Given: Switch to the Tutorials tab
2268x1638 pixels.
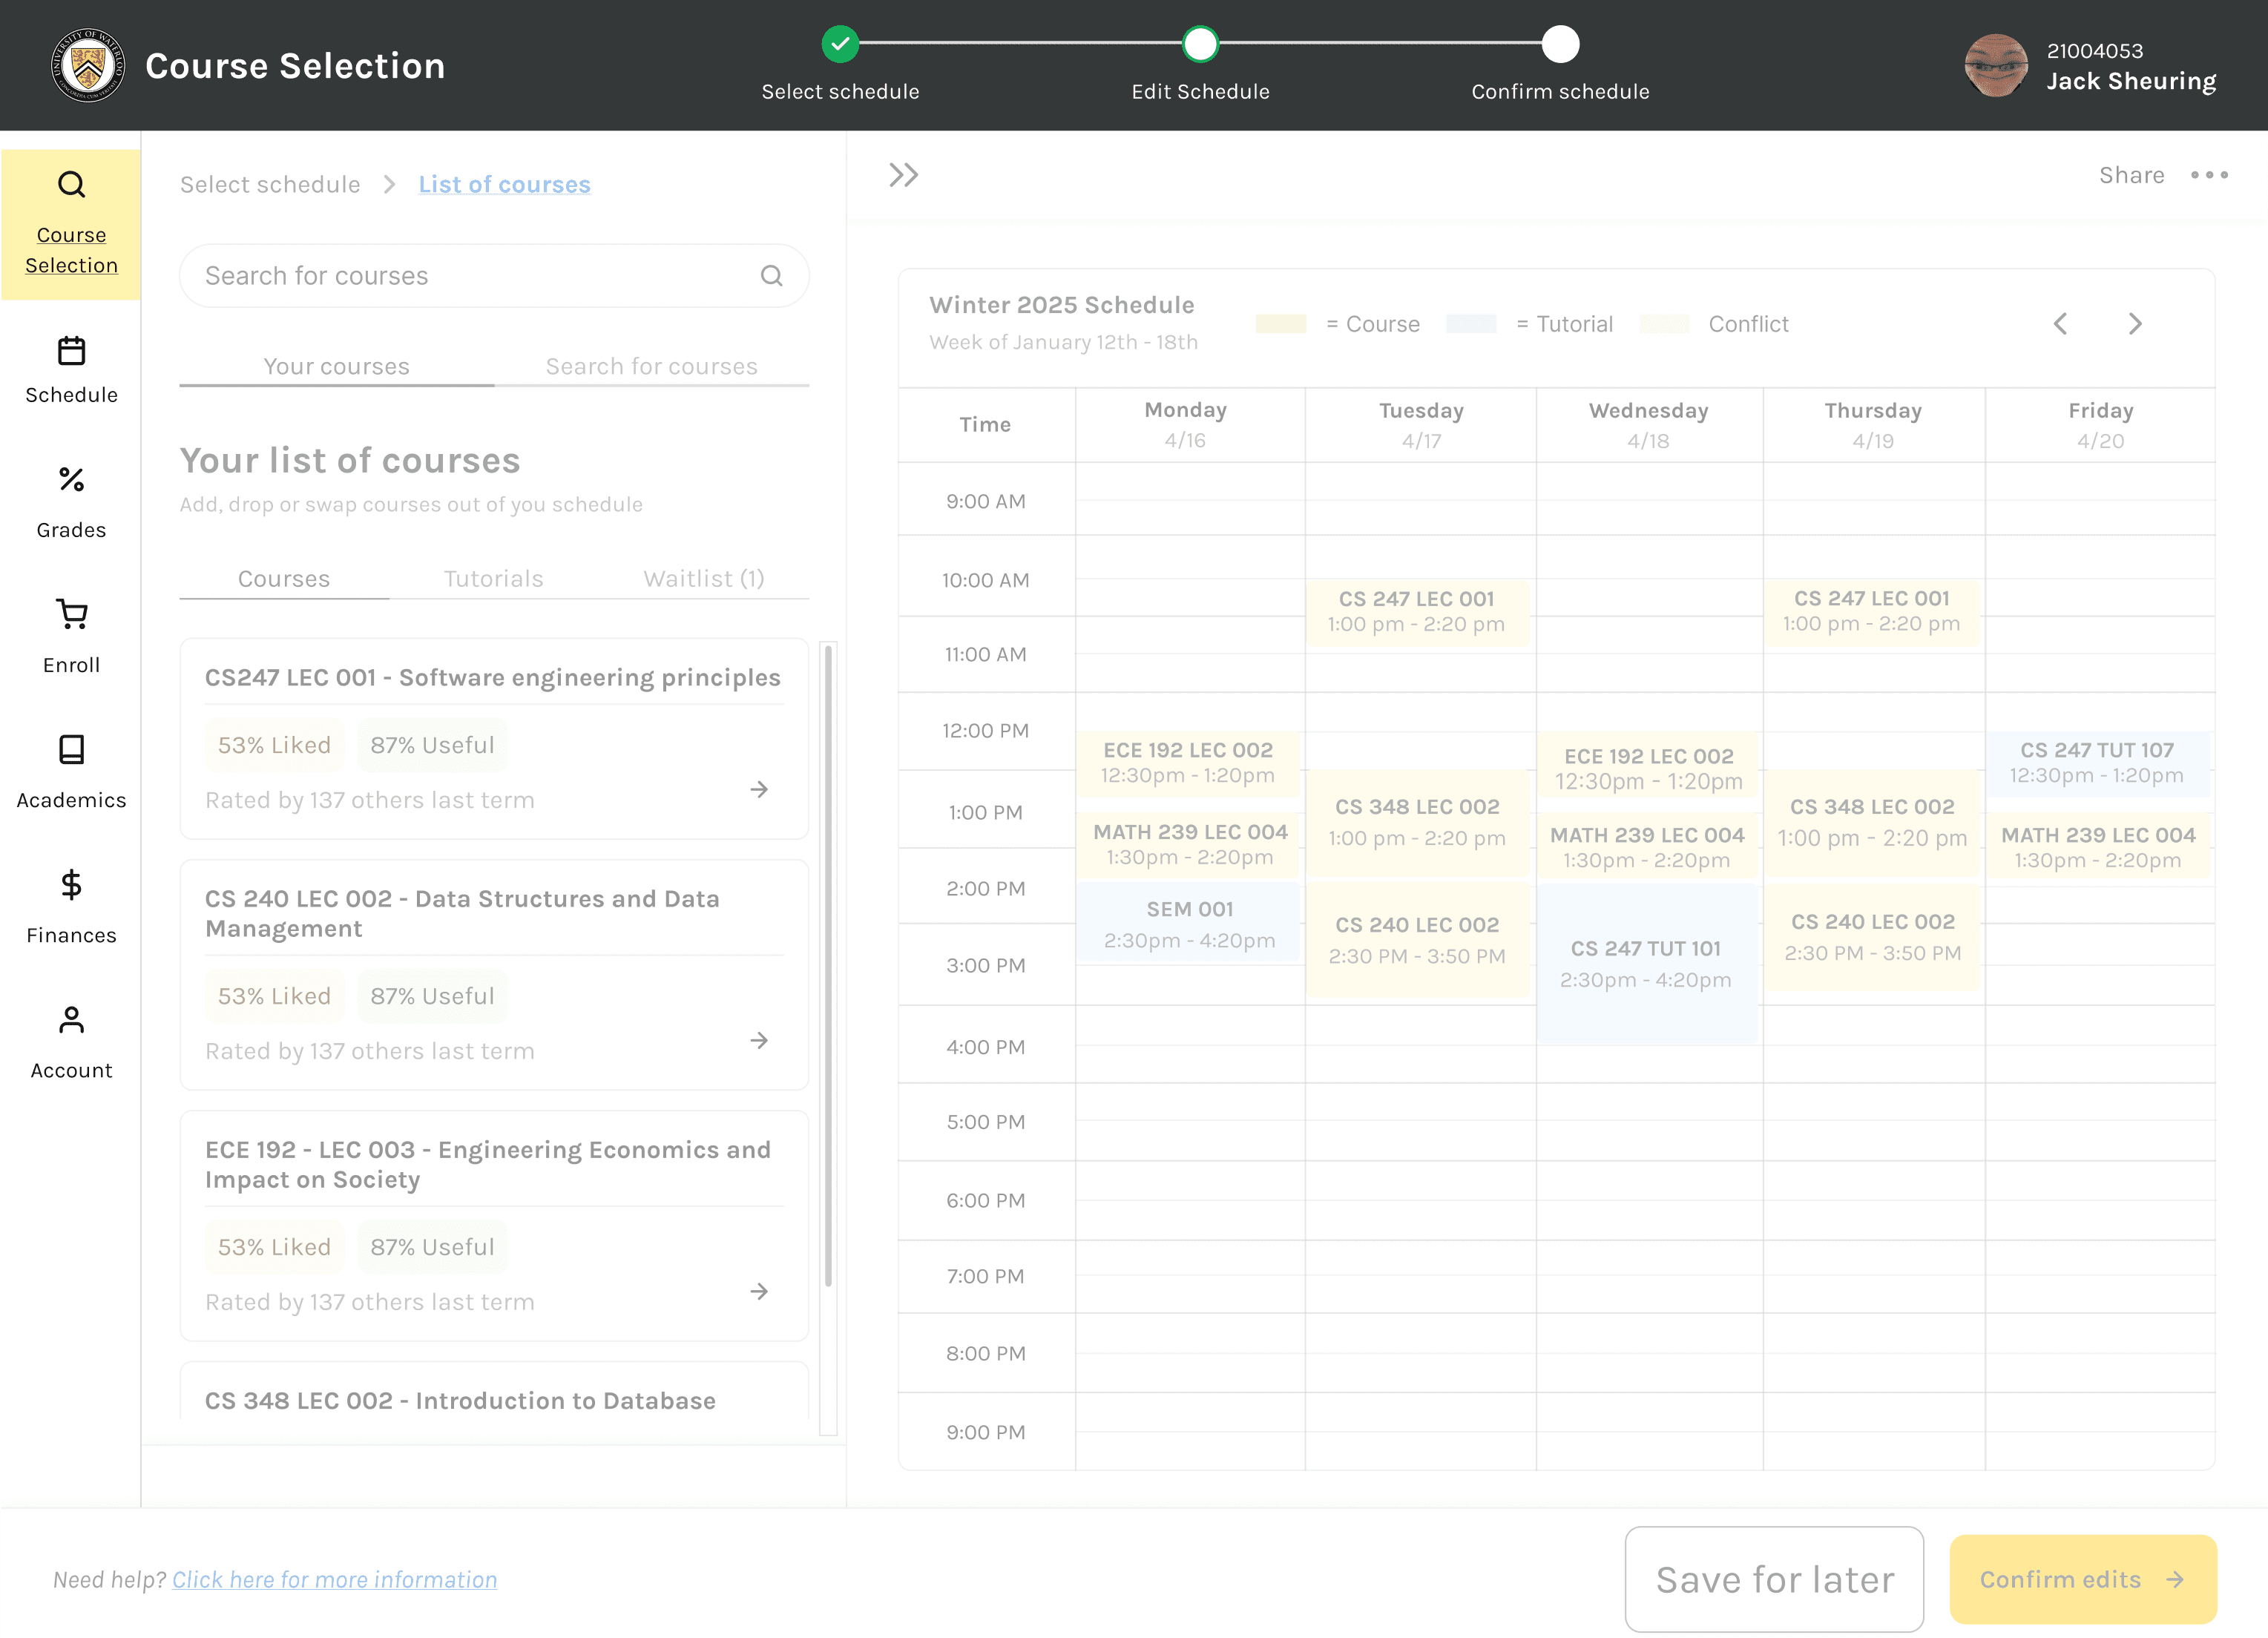Looking at the screenshot, I should click(493, 579).
